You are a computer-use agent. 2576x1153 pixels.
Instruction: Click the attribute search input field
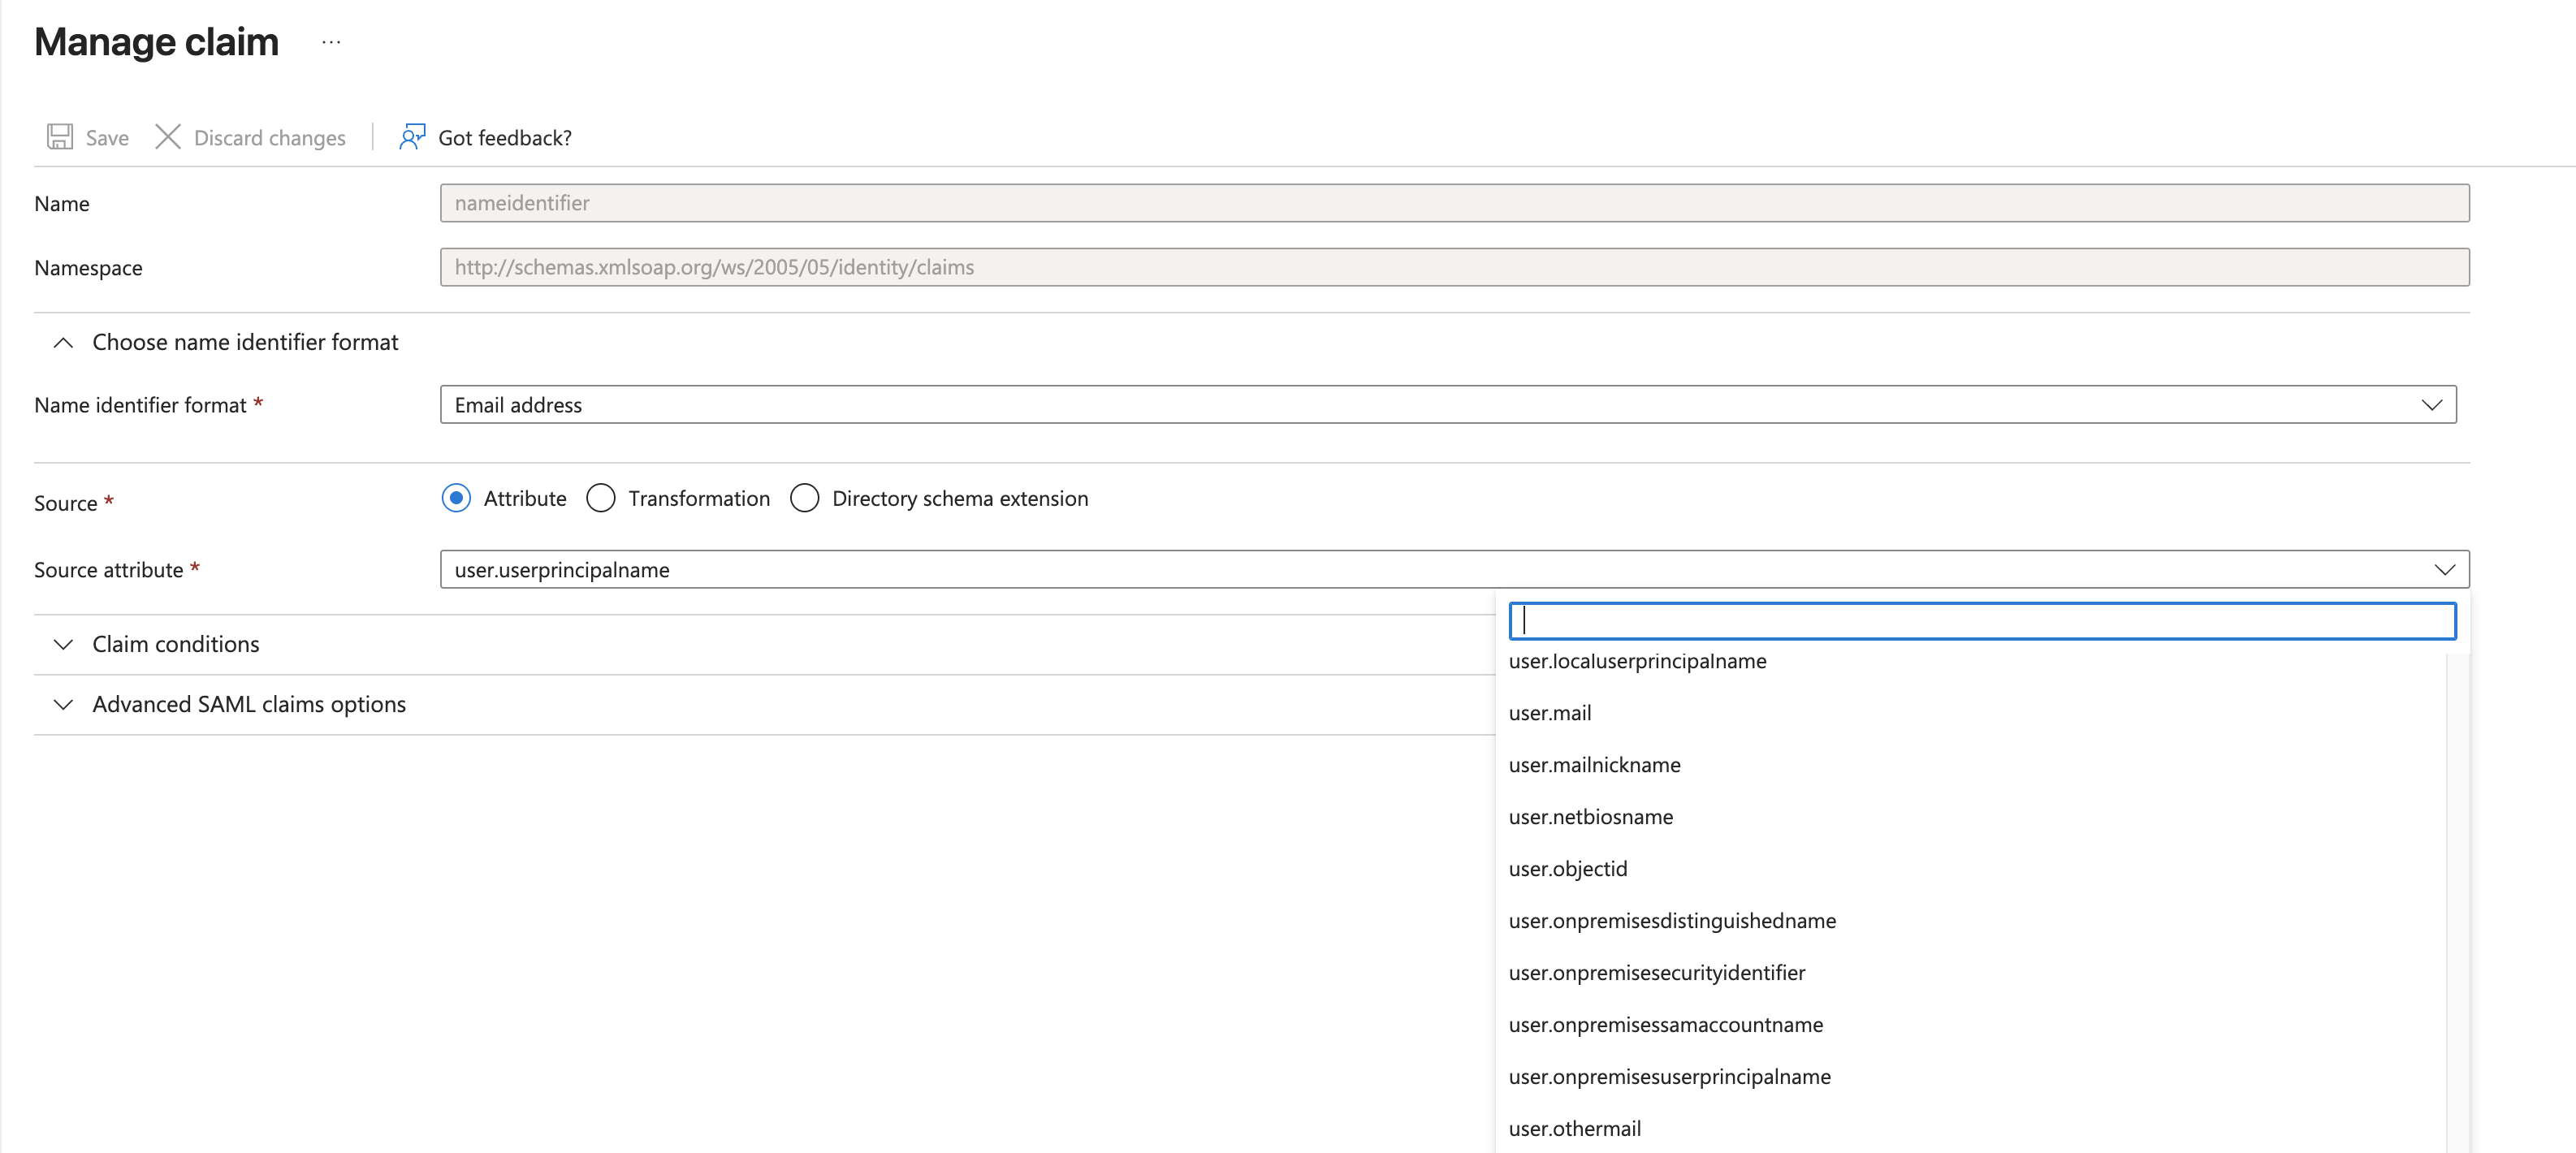(x=1982, y=621)
